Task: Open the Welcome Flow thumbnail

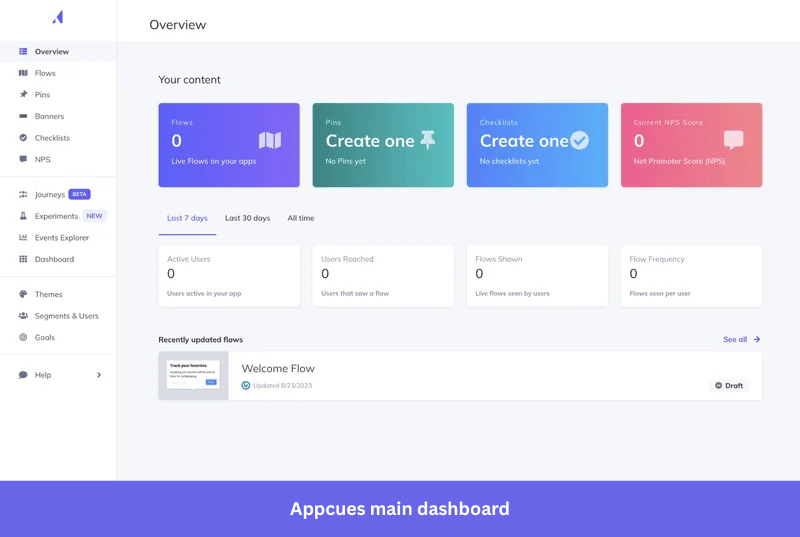Action: click(x=193, y=375)
